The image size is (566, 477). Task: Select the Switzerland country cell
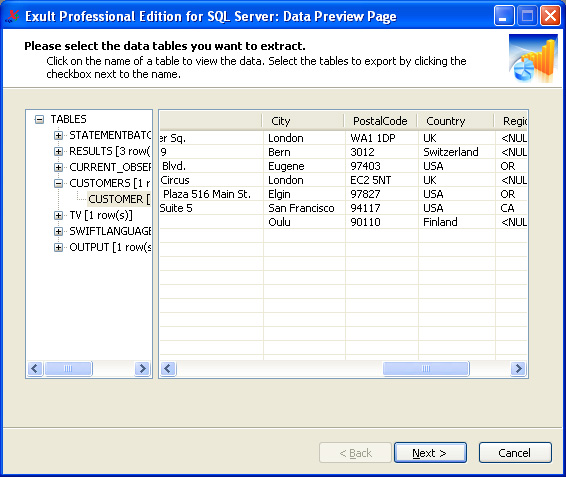click(457, 152)
